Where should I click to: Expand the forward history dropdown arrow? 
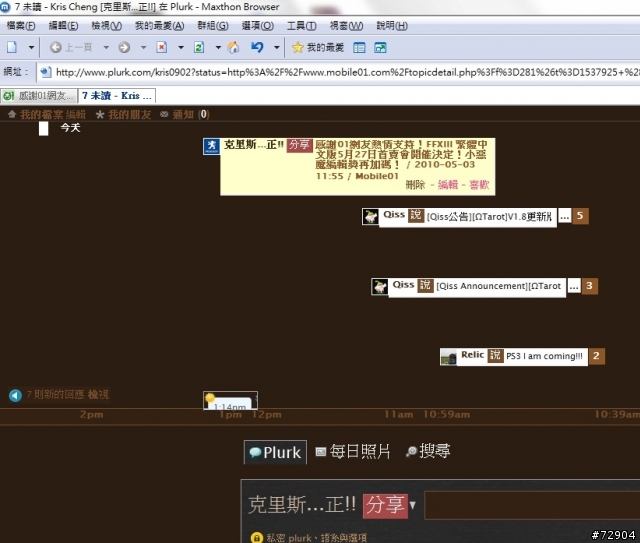143,47
